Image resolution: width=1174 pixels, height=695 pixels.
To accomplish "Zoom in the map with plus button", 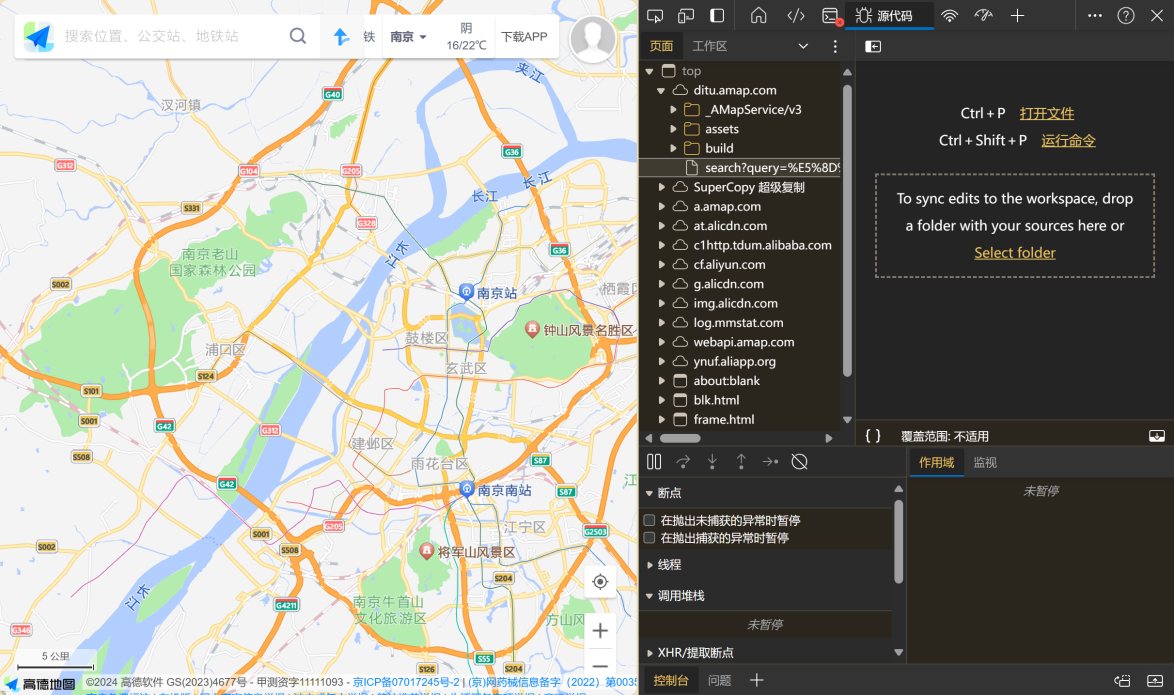I will [x=600, y=631].
